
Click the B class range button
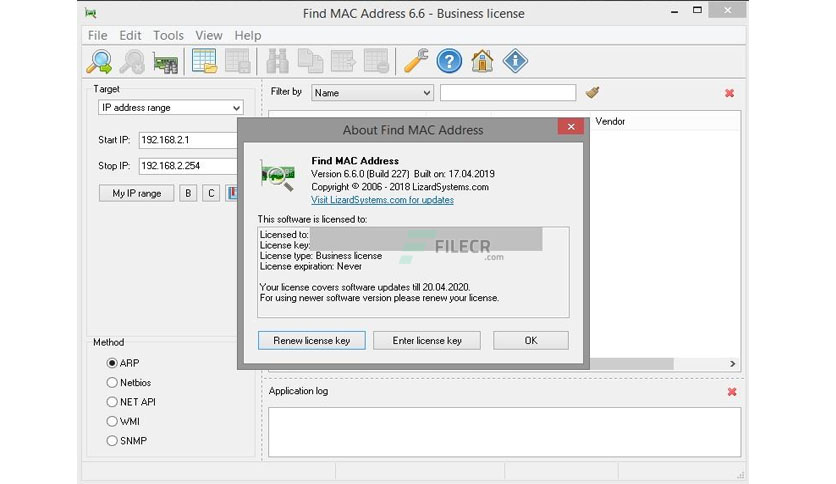[188, 193]
